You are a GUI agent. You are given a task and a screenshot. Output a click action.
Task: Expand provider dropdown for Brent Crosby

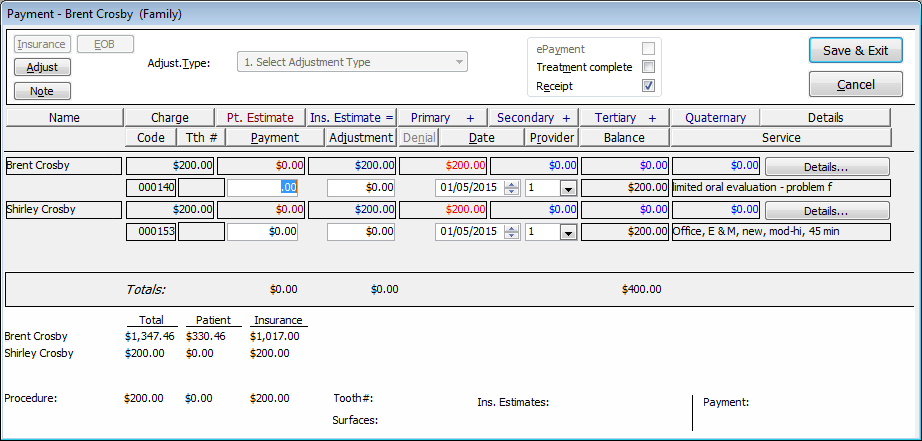click(567, 188)
